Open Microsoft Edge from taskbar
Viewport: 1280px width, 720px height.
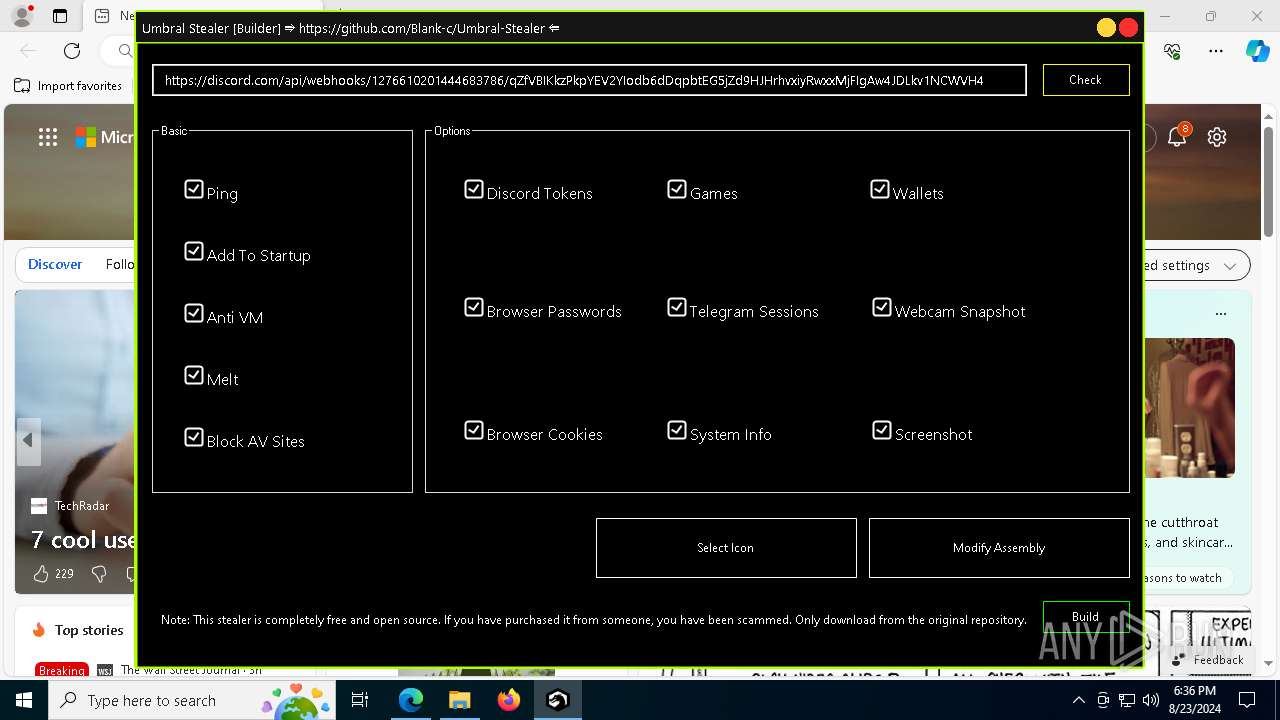point(411,700)
